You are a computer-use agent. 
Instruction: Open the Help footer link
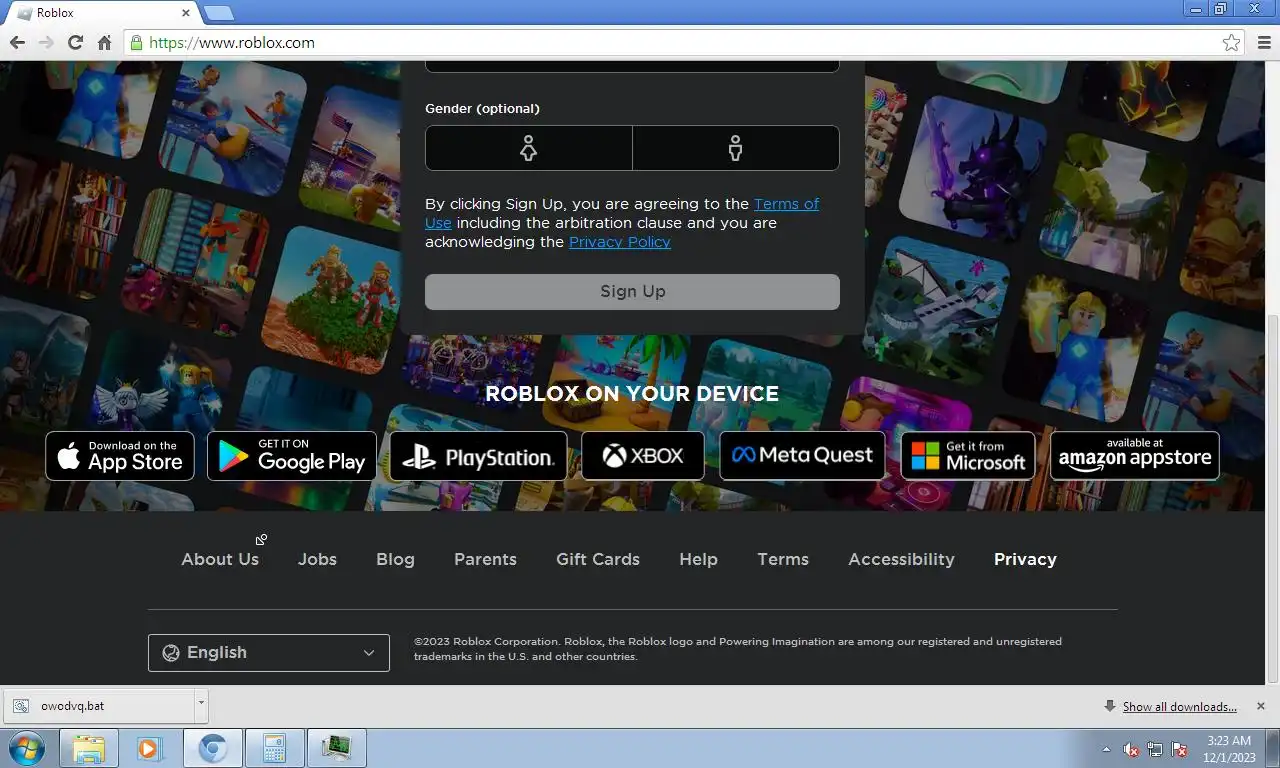tap(698, 559)
